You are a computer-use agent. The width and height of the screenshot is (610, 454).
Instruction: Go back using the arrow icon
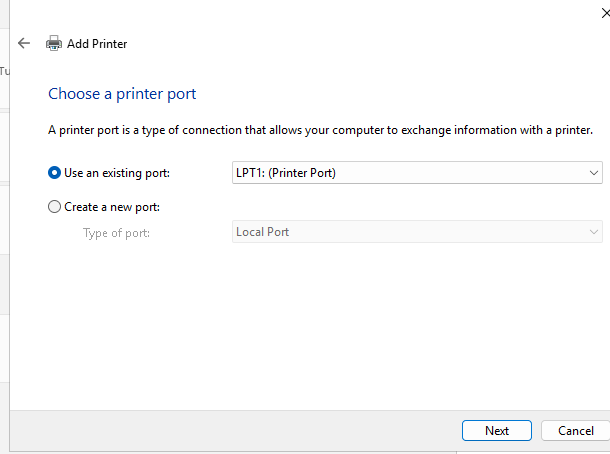tap(24, 43)
